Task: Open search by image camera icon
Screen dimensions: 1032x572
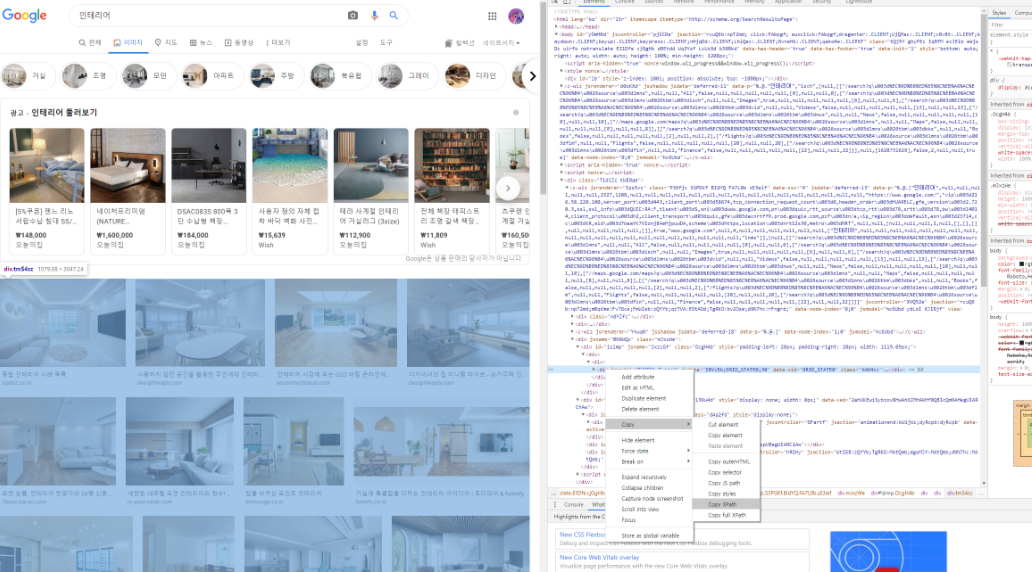Action: [353, 15]
